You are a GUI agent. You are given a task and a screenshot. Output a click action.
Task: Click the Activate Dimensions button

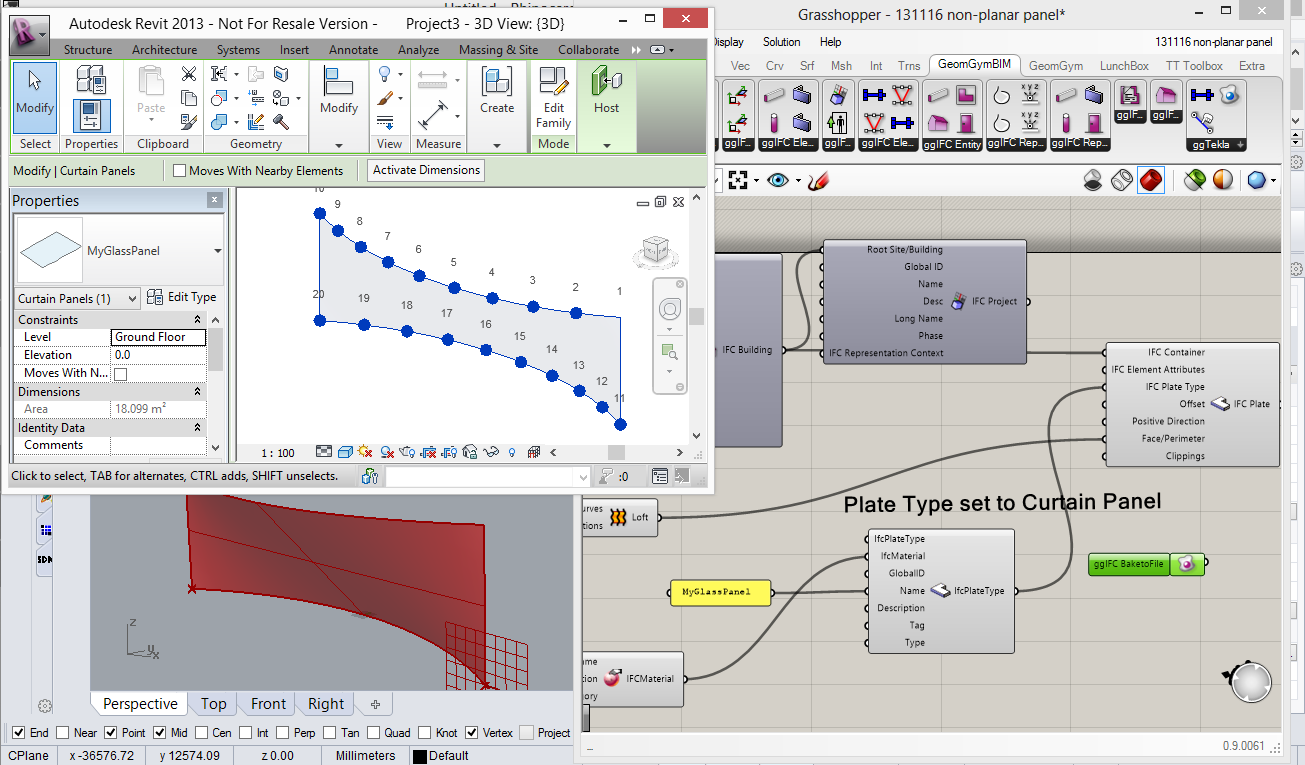[x=427, y=171]
